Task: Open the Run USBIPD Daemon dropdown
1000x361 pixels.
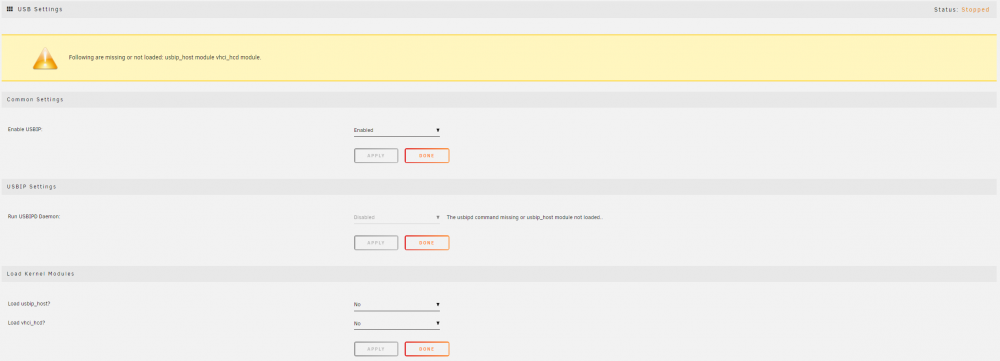Action: tap(397, 217)
